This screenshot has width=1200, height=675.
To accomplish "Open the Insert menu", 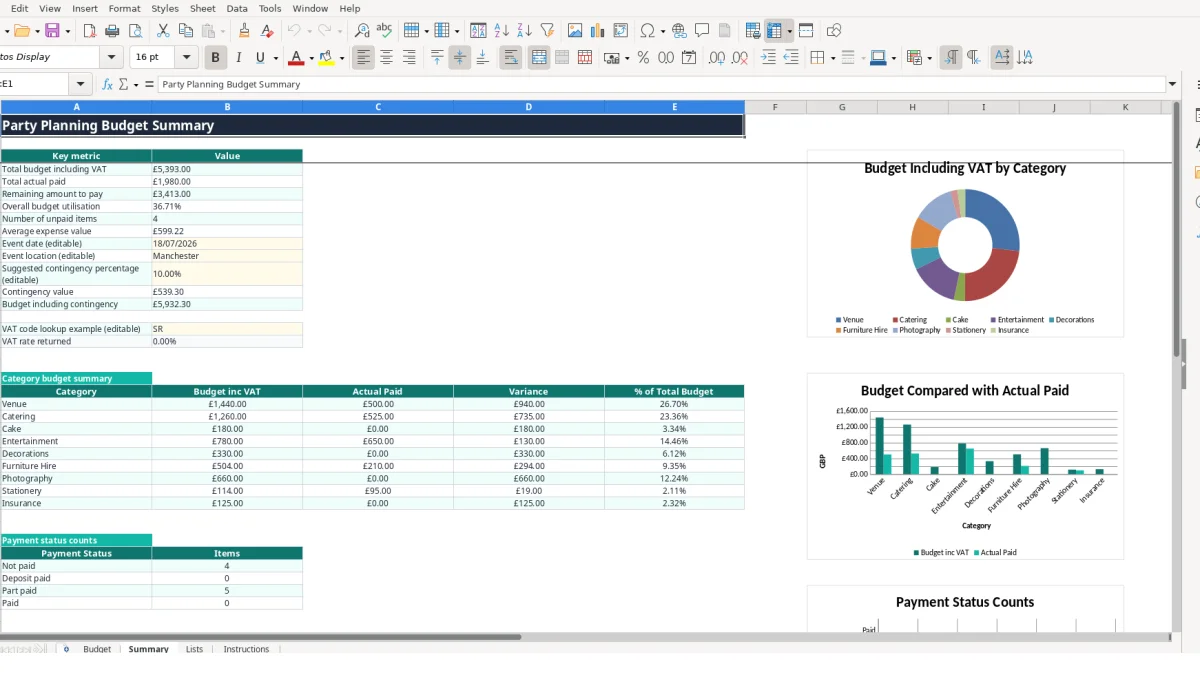I will point(85,8).
